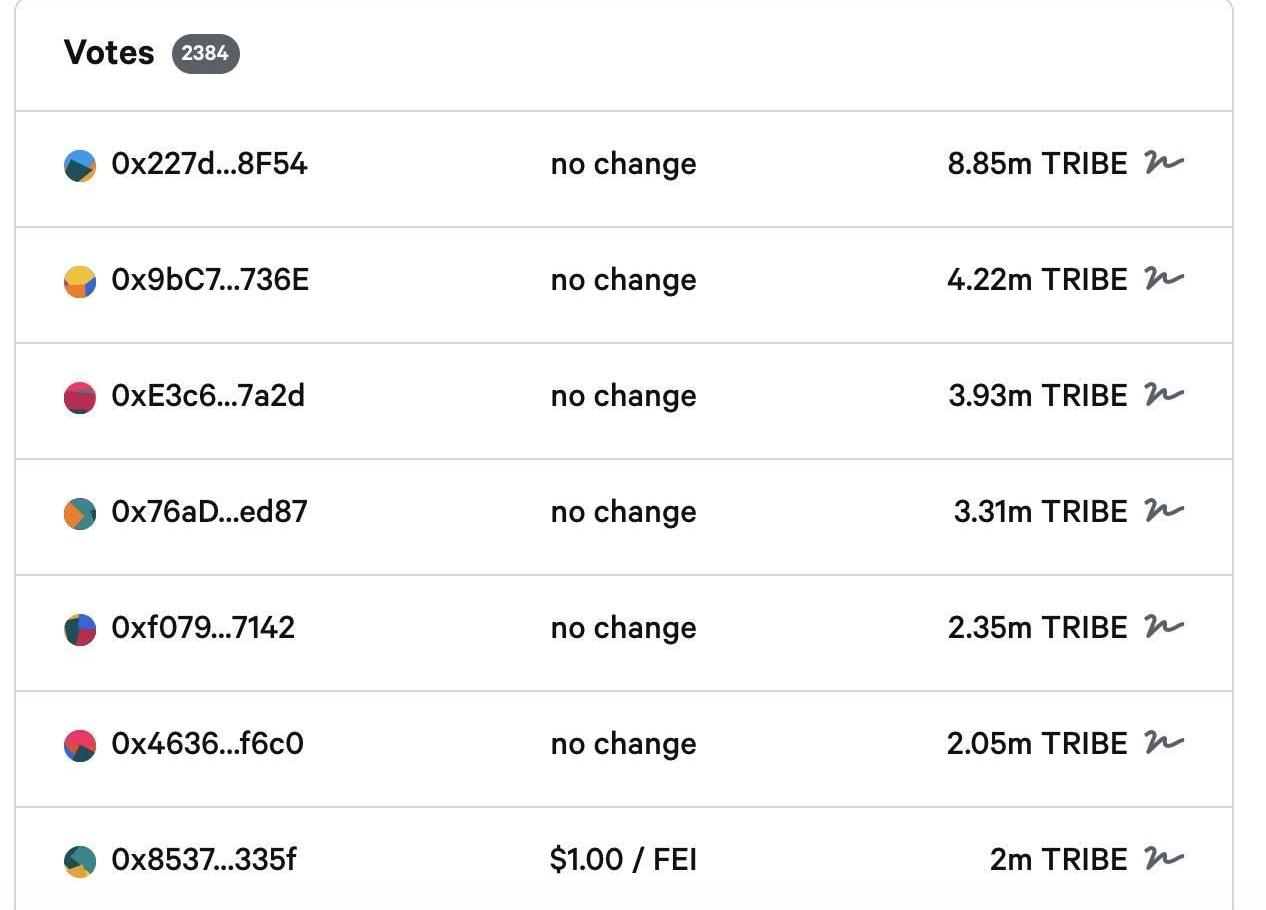This screenshot has width=1266, height=910.
Task: Open voter profile 0x227d...8F54
Action: tap(209, 164)
